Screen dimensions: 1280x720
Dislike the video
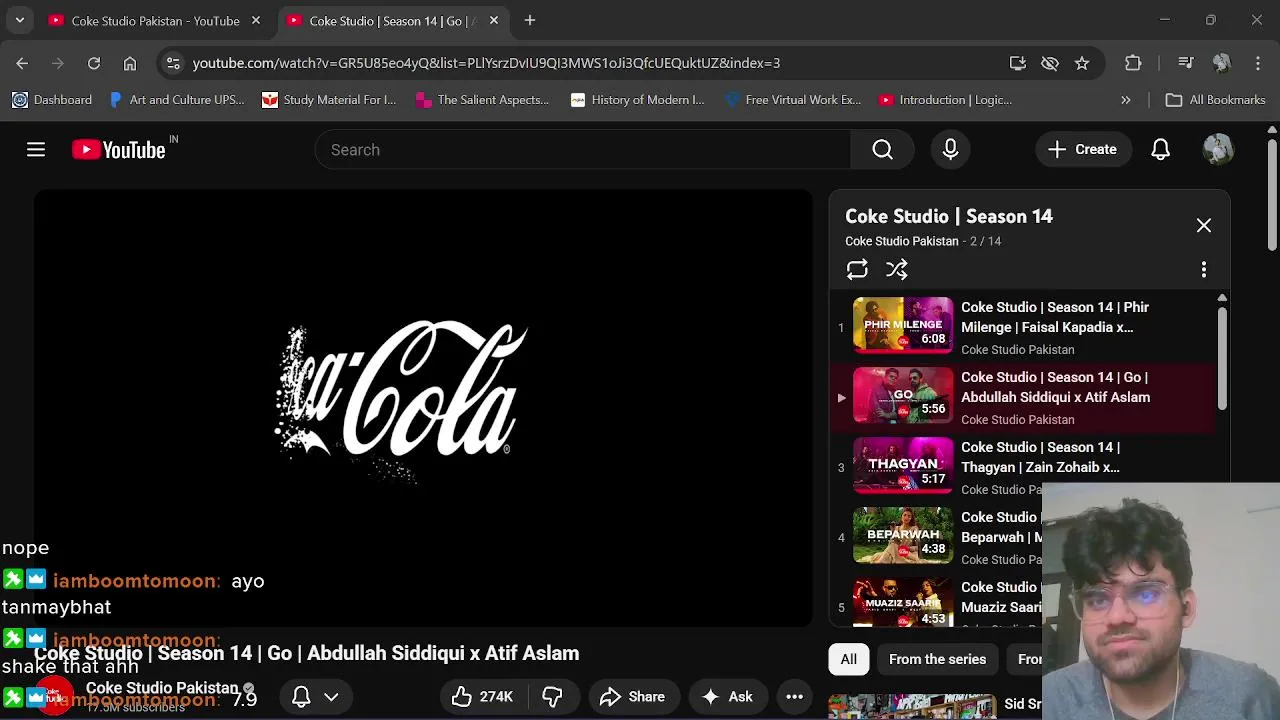pos(552,697)
